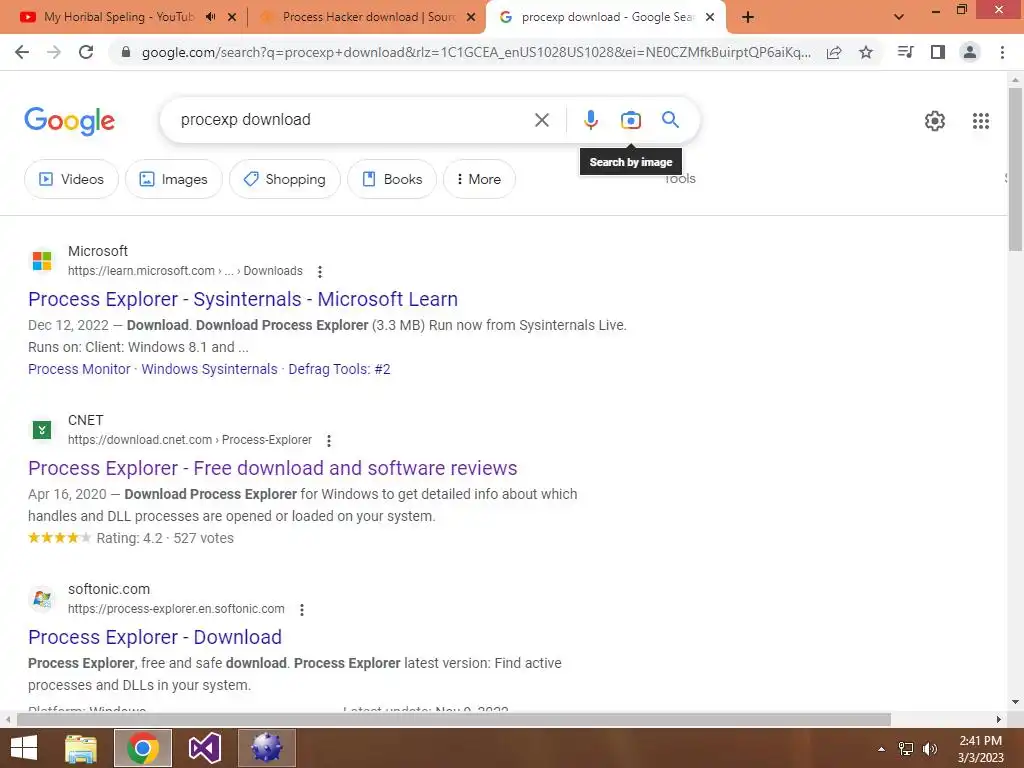Search by image camera icon
Image resolution: width=1024 pixels, height=768 pixels.
coord(630,120)
